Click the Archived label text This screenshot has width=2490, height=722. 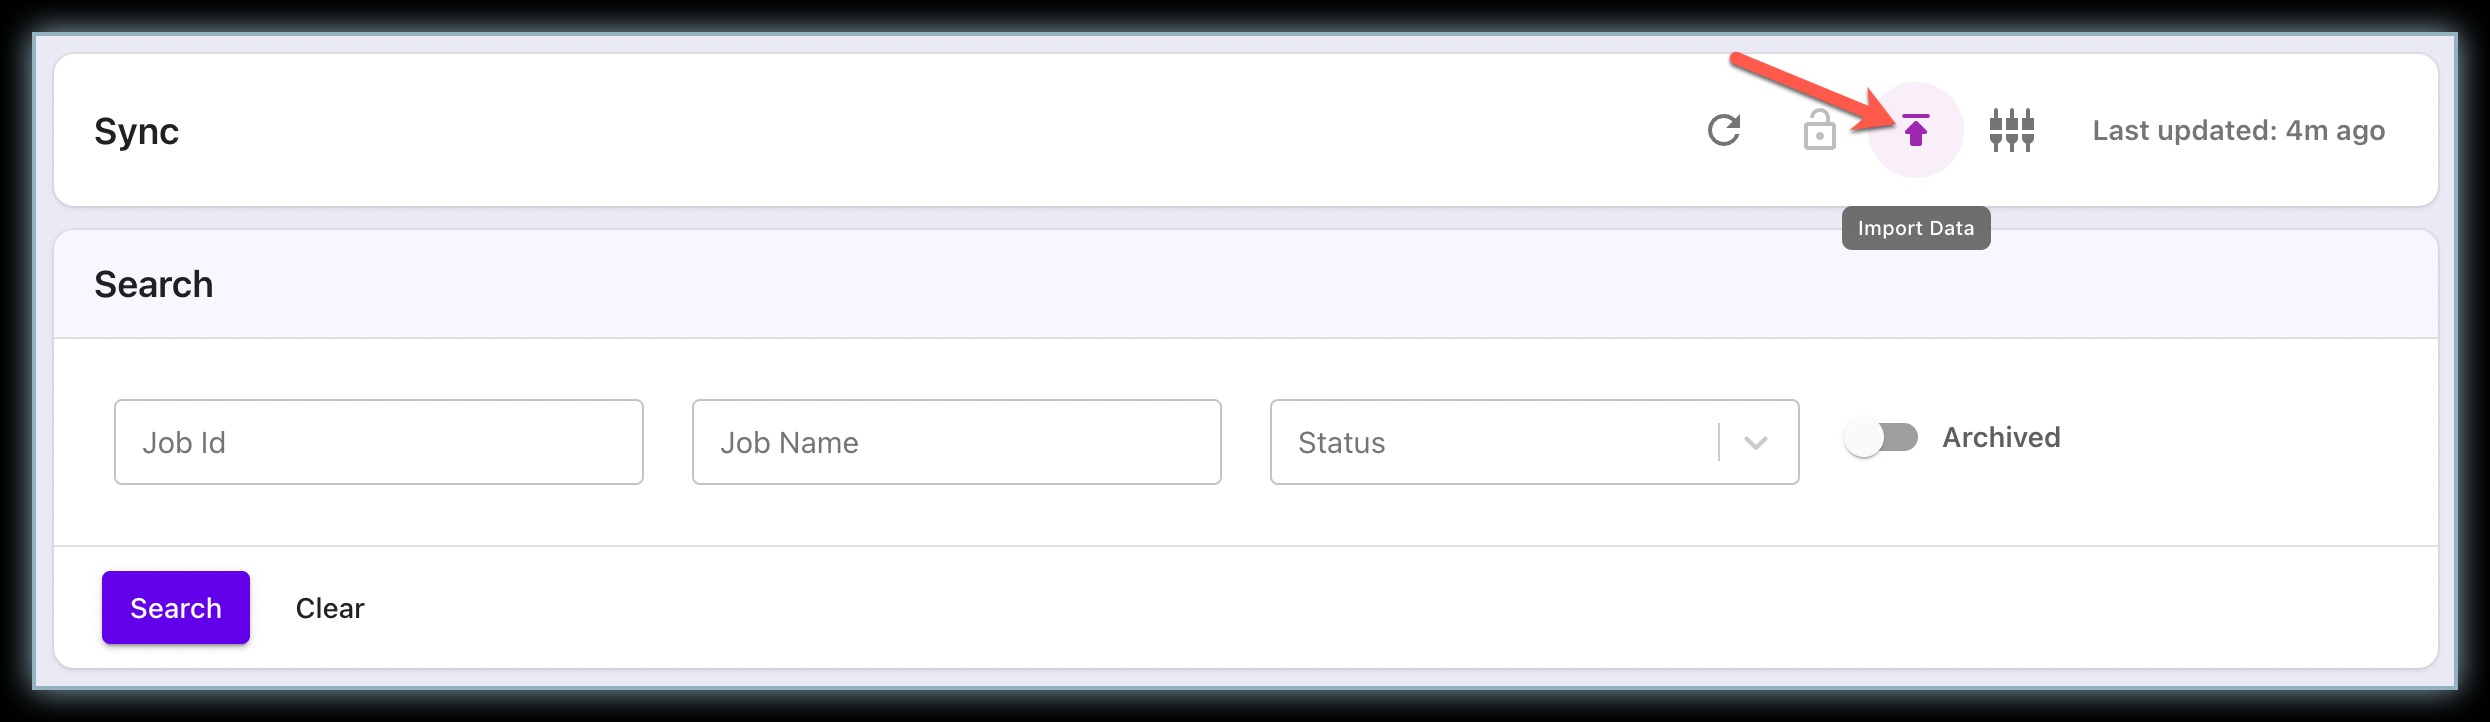point(2001,437)
